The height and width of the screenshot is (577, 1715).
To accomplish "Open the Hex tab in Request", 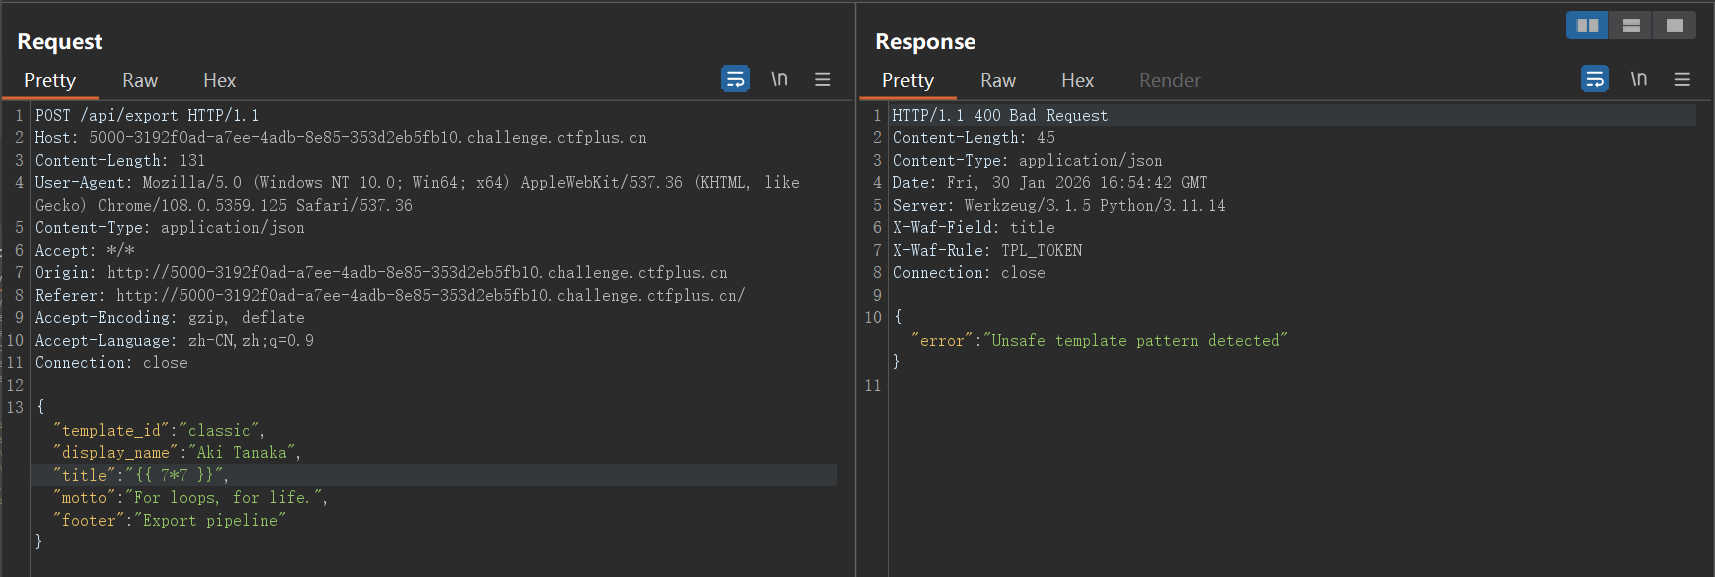I will coord(219,81).
